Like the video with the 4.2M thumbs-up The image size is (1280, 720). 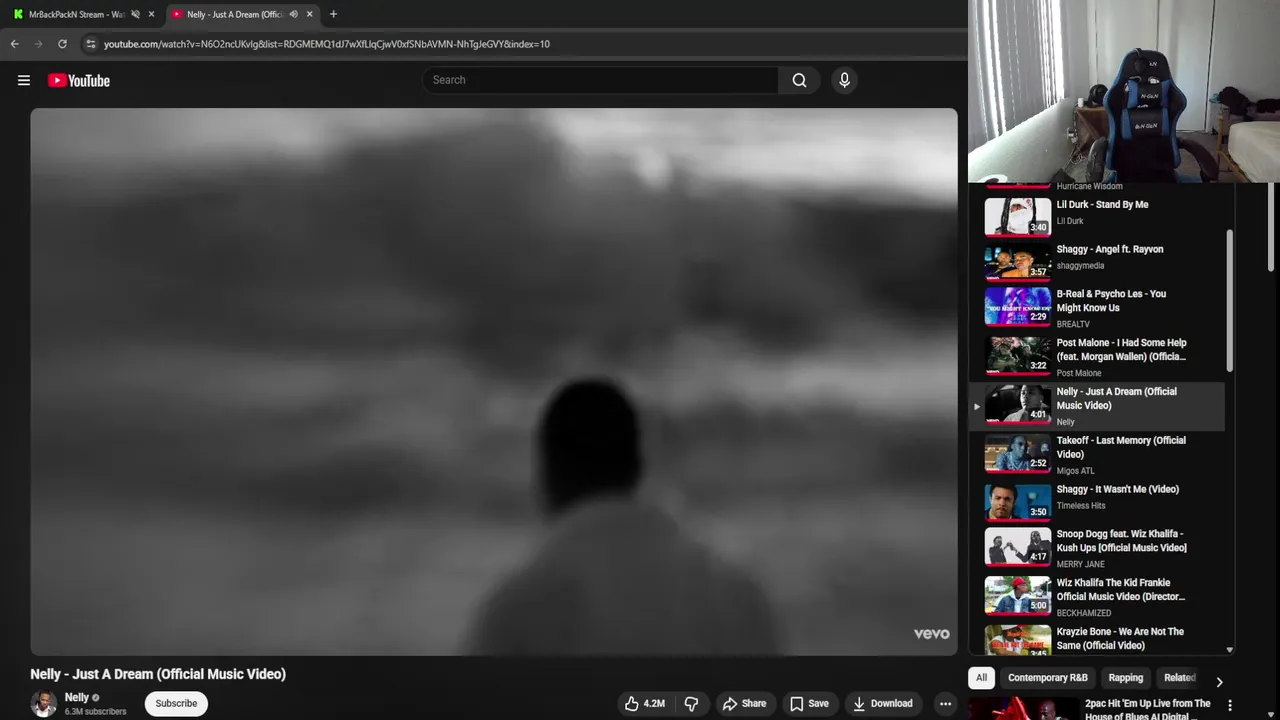pyautogui.click(x=645, y=704)
